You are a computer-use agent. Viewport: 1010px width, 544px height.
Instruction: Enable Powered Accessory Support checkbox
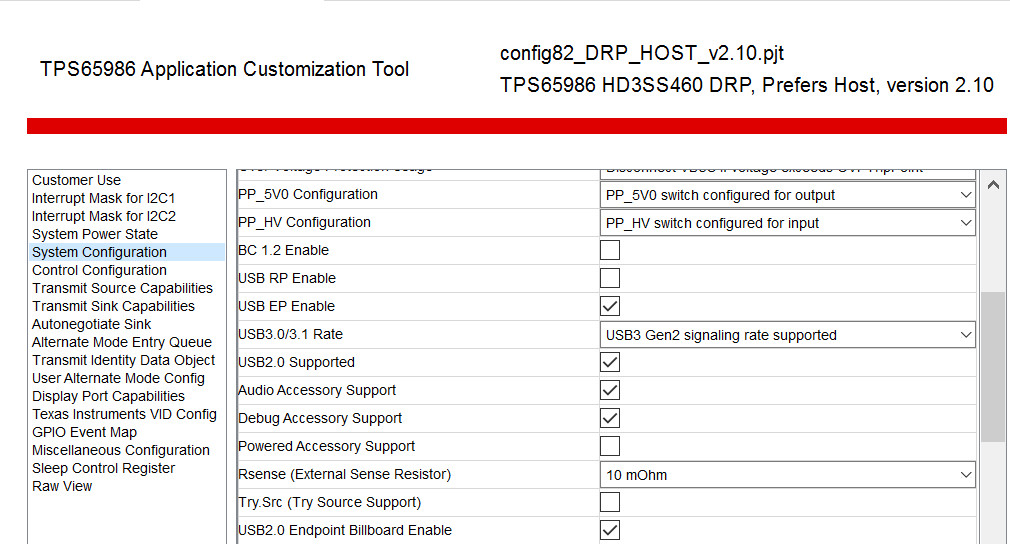pyautogui.click(x=609, y=446)
